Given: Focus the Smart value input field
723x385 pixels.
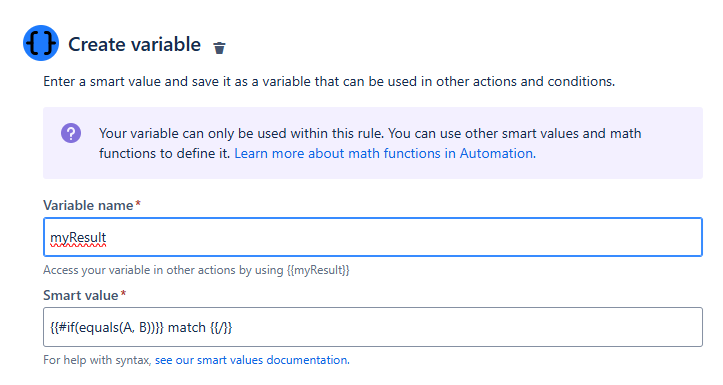Looking at the screenshot, I should pyautogui.click(x=373, y=327).
